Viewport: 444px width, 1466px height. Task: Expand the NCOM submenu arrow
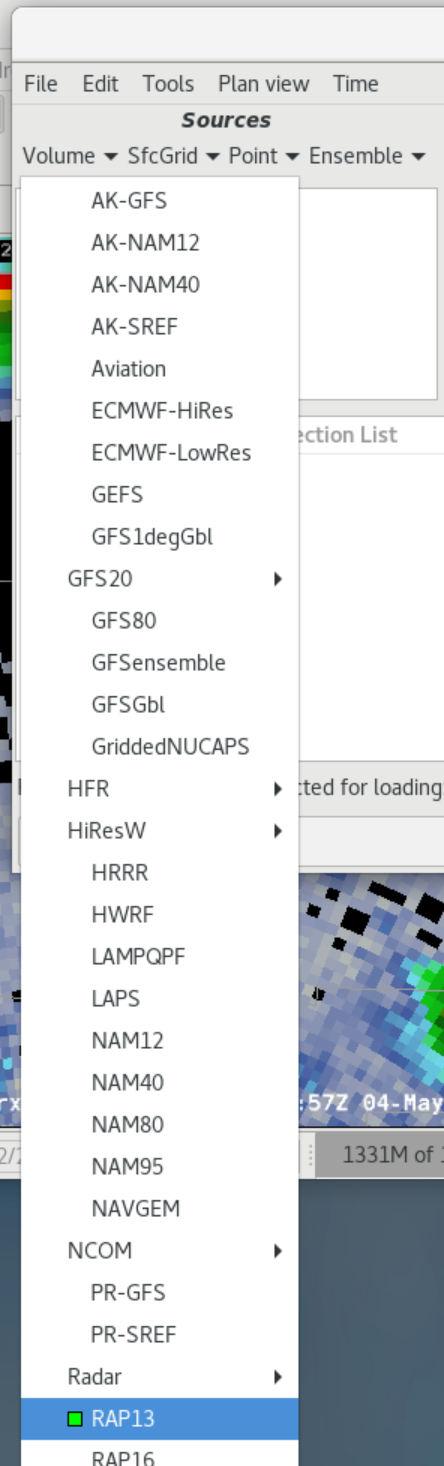[x=278, y=1251]
